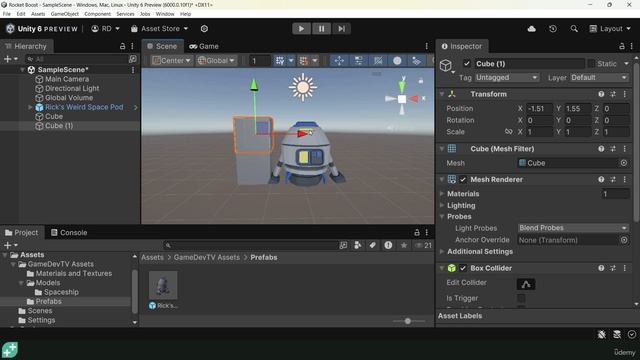640x360 pixels.
Task: Select Main Camera in Hierarchy
Action: (x=67, y=79)
